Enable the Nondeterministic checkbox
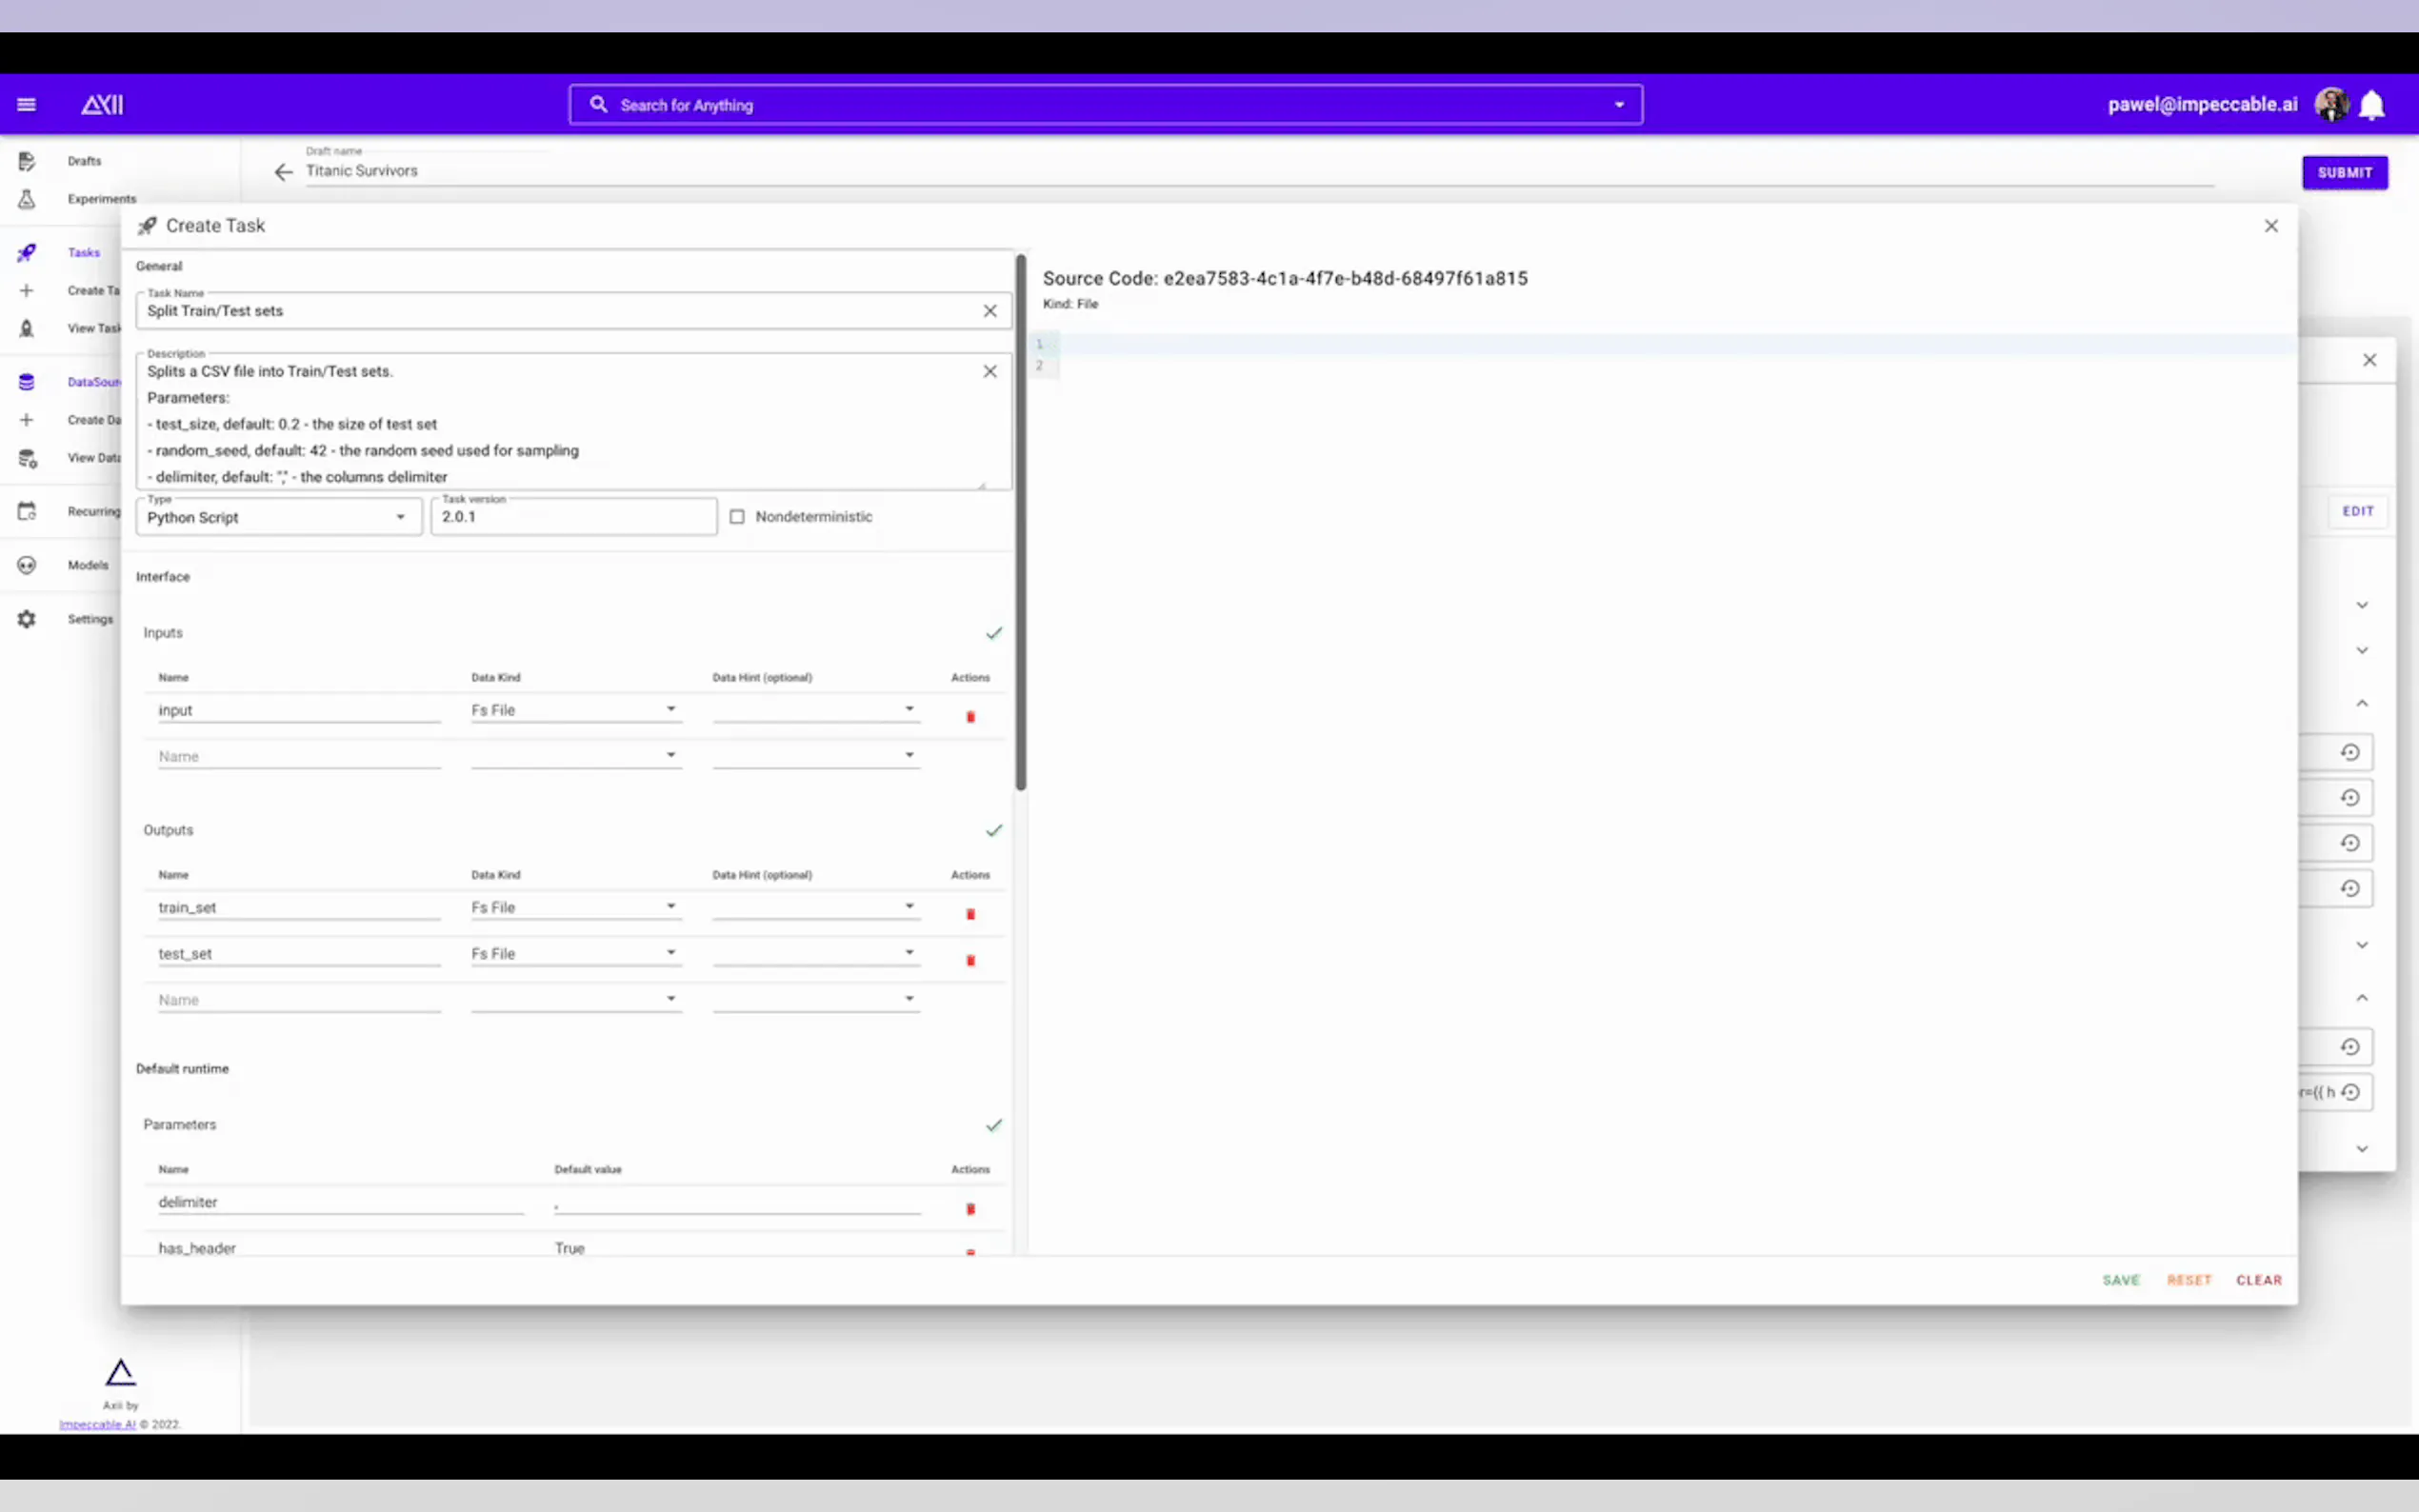Screen dimensions: 2419x1512 737,517
